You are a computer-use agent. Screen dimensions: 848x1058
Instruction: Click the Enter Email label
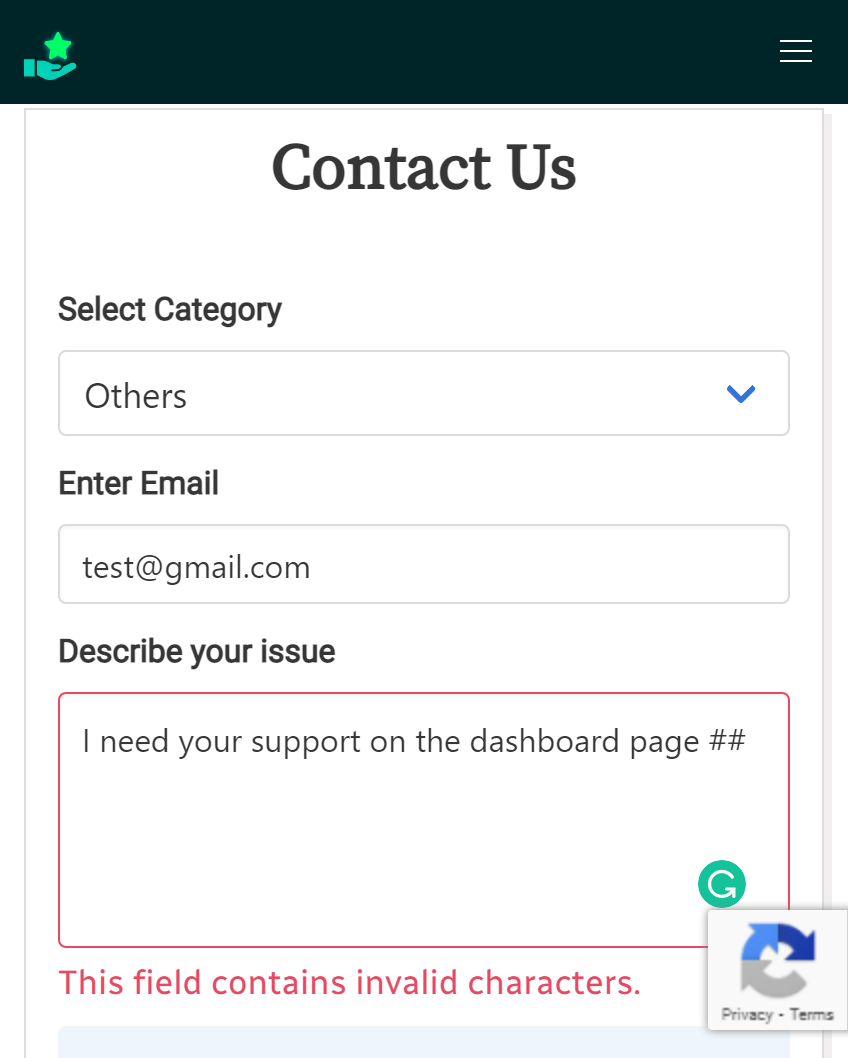(138, 483)
